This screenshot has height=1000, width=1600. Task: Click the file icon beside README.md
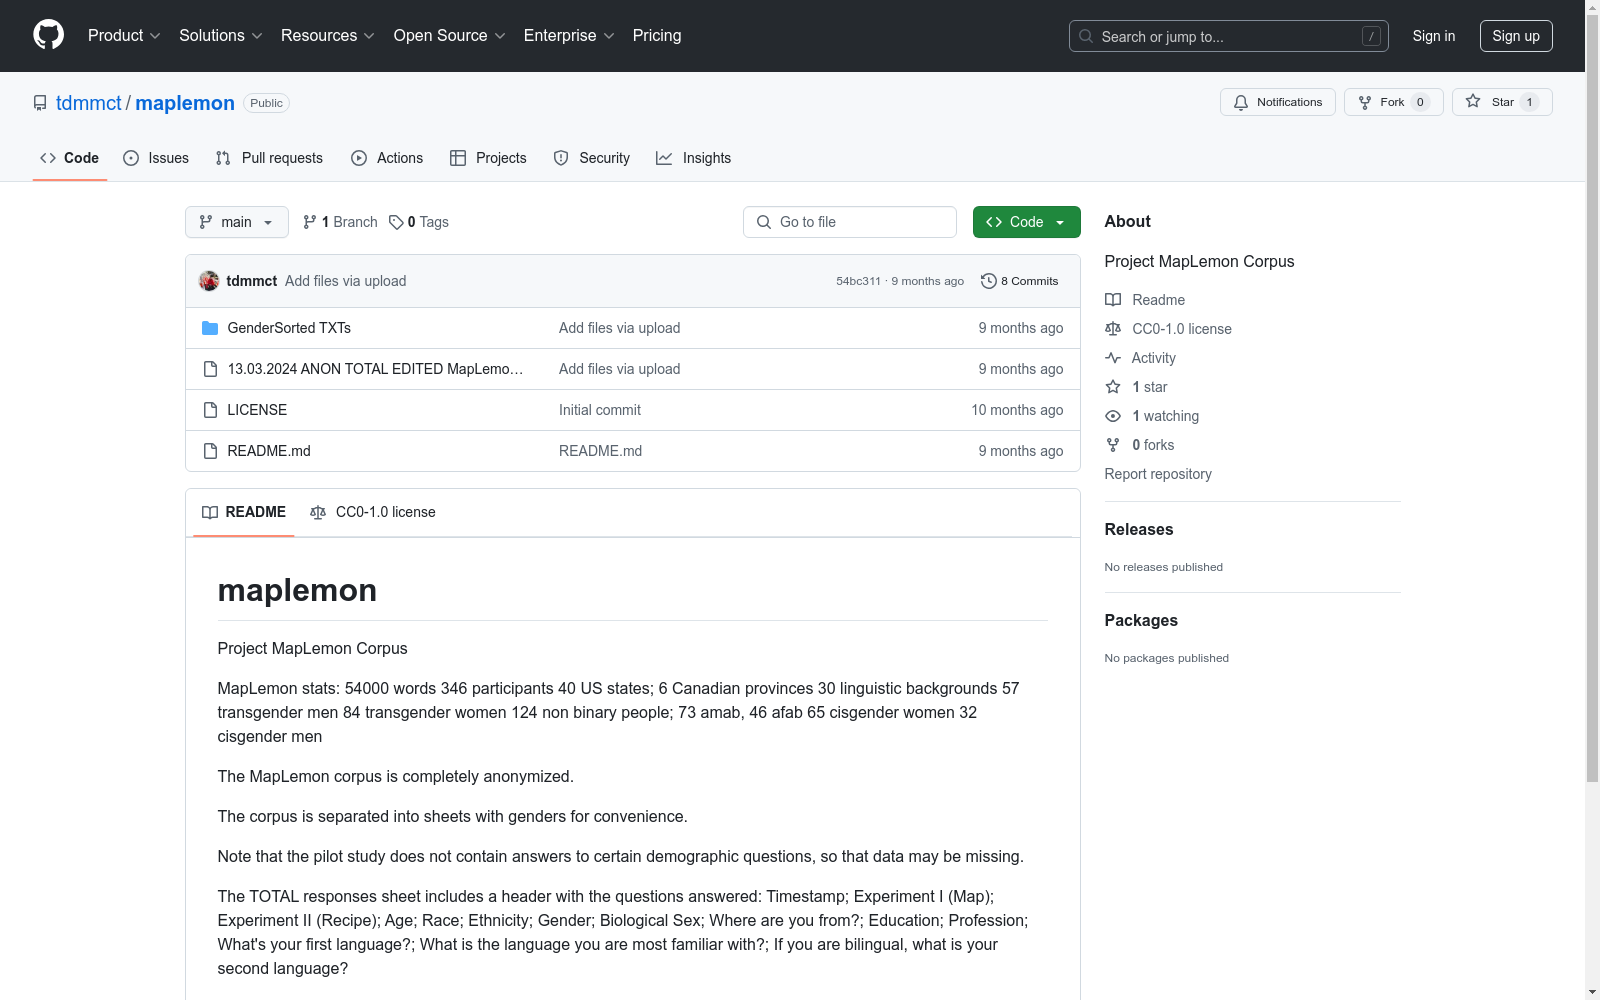[x=210, y=451]
